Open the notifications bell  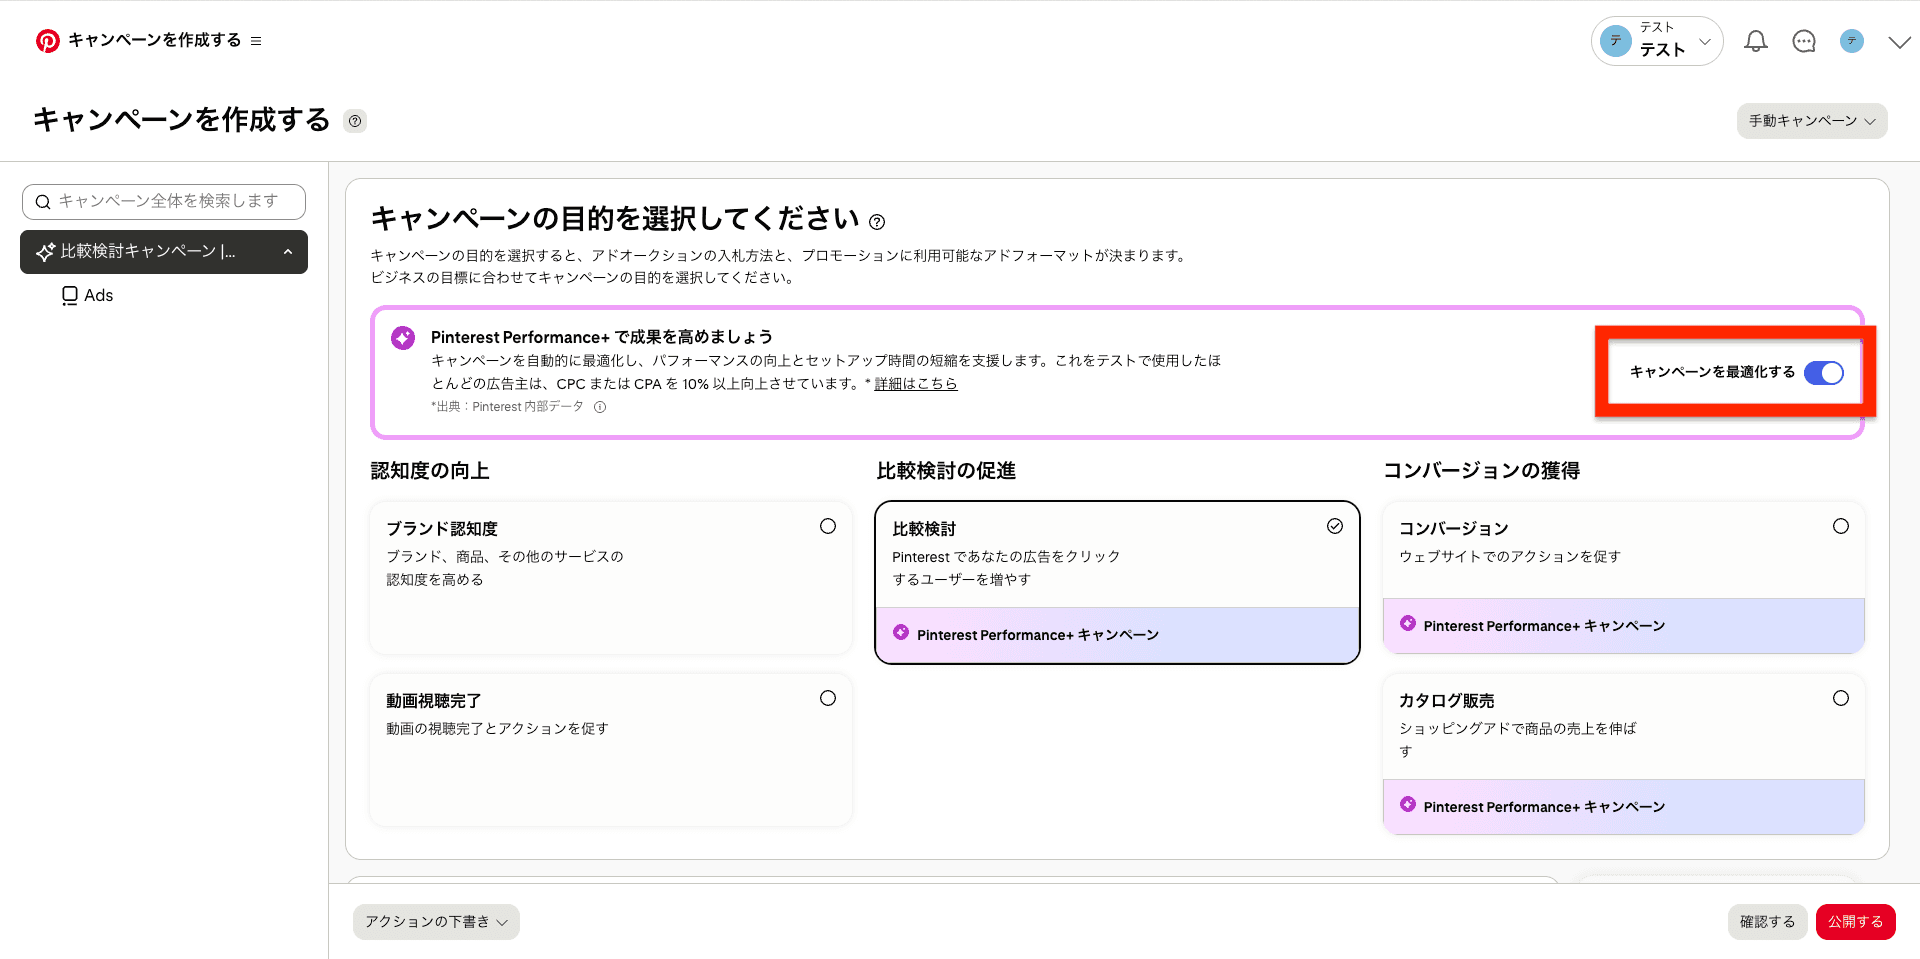point(1756,41)
